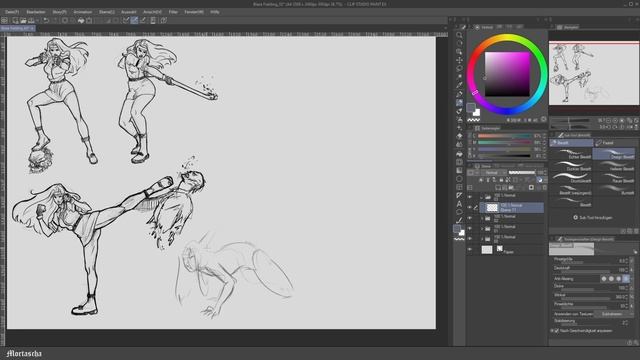This screenshot has width=640, height=360.
Task: Open the layer blend mode Normal dropdown
Action: click(x=493, y=173)
